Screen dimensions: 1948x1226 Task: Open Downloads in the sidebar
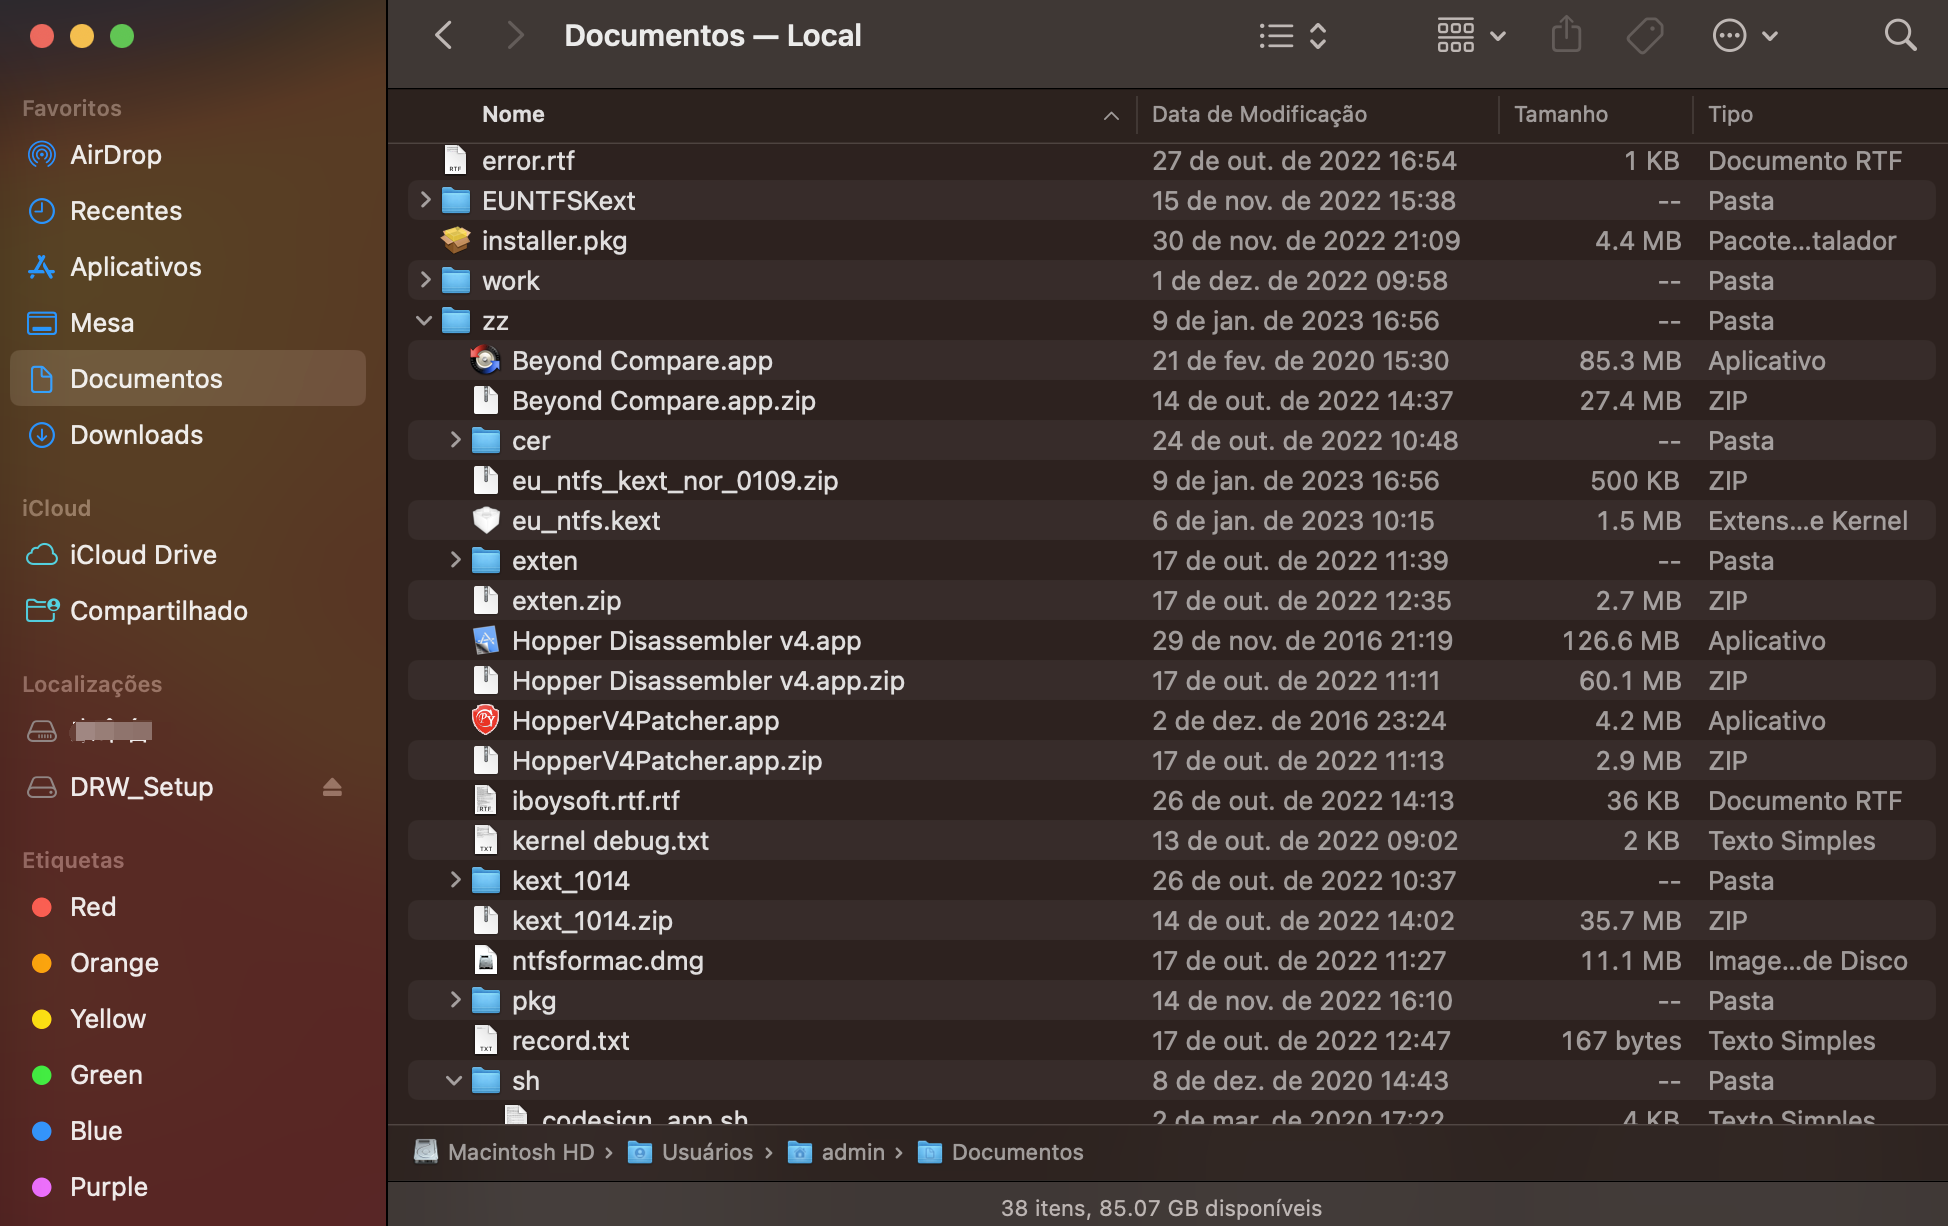click(x=188, y=435)
